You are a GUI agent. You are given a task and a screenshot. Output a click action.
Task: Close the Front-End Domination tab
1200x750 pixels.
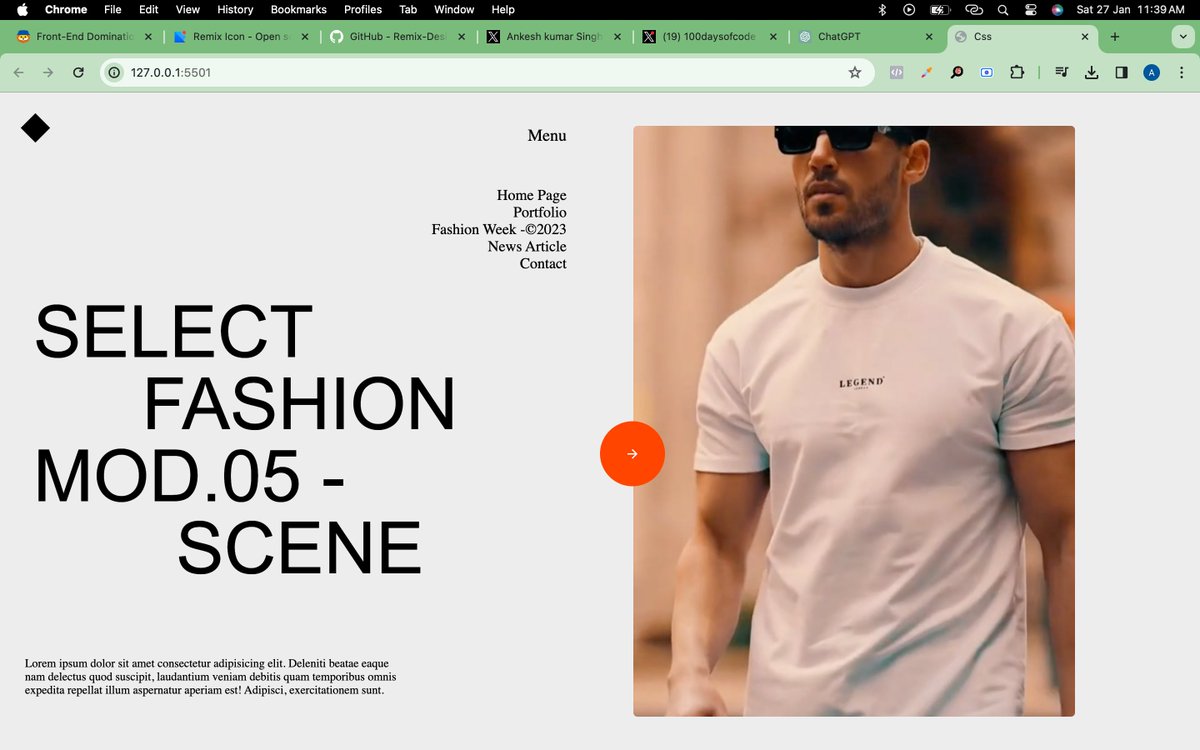[148, 37]
